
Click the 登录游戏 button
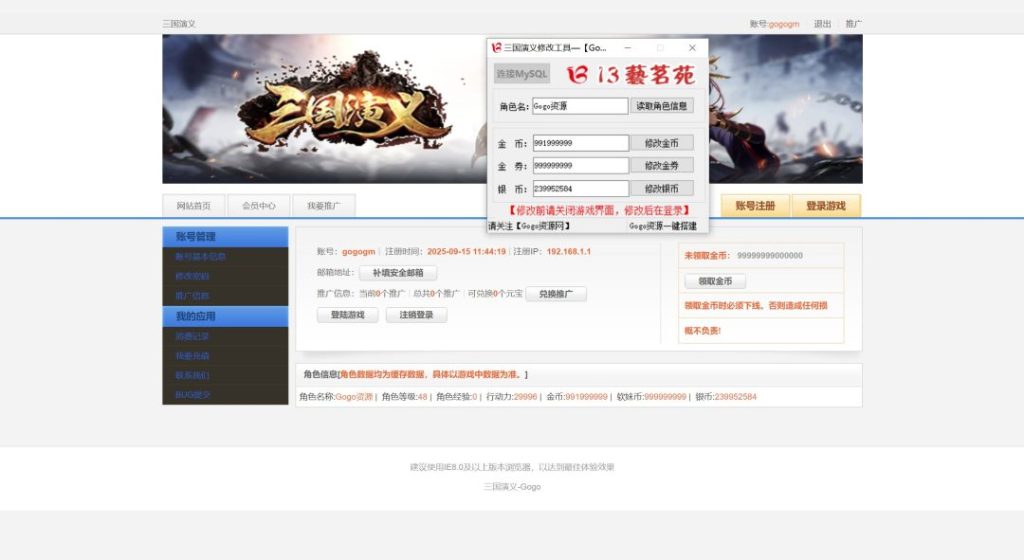tap(826, 206)
